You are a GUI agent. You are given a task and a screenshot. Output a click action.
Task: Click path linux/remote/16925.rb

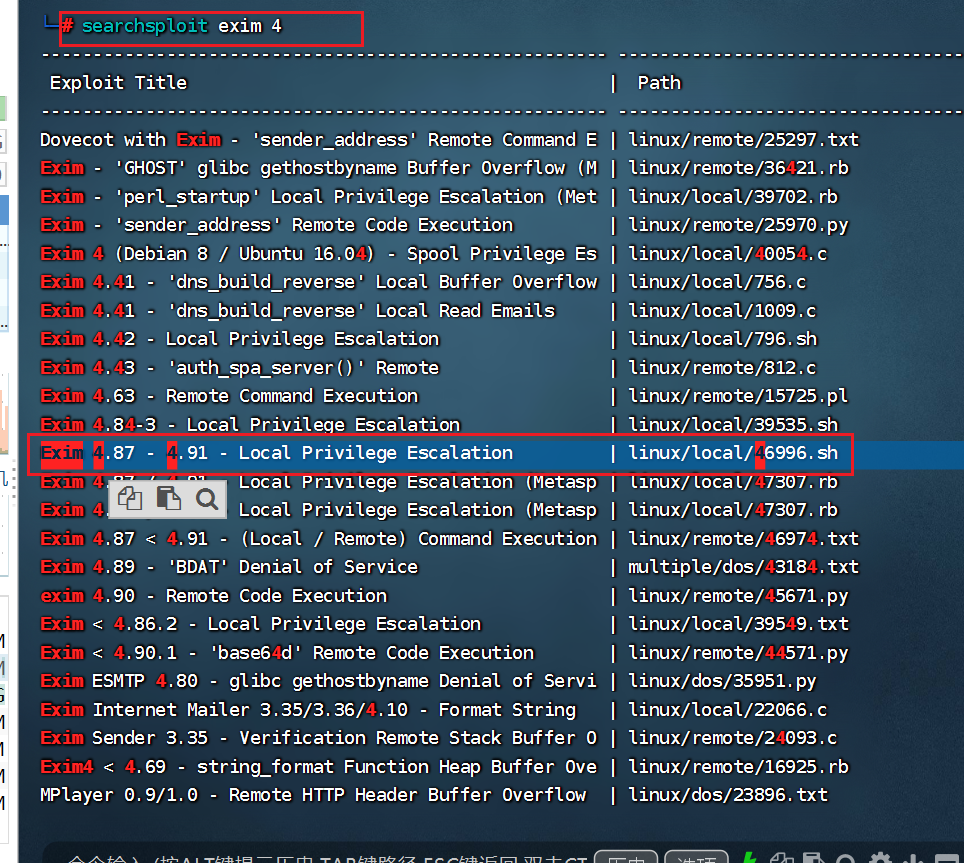tap(738, 766)
